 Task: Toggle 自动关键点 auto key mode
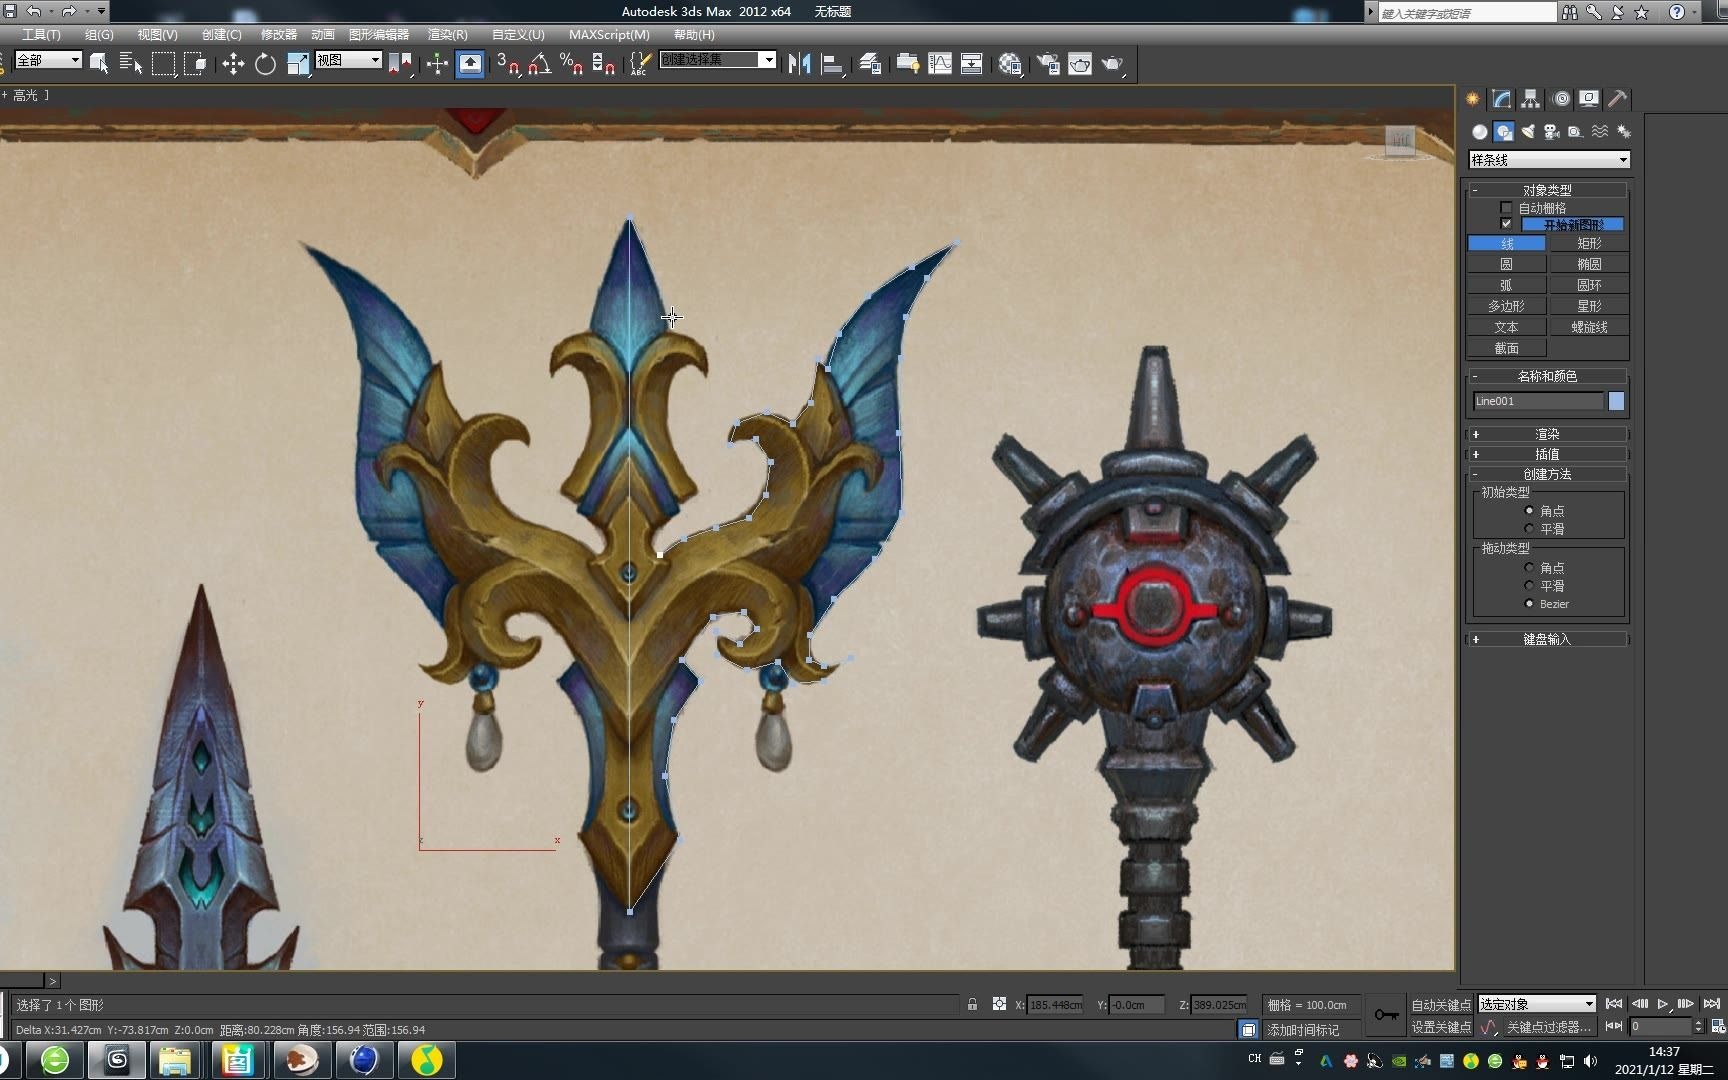pyautogui.click(x=1441, y=1005)
